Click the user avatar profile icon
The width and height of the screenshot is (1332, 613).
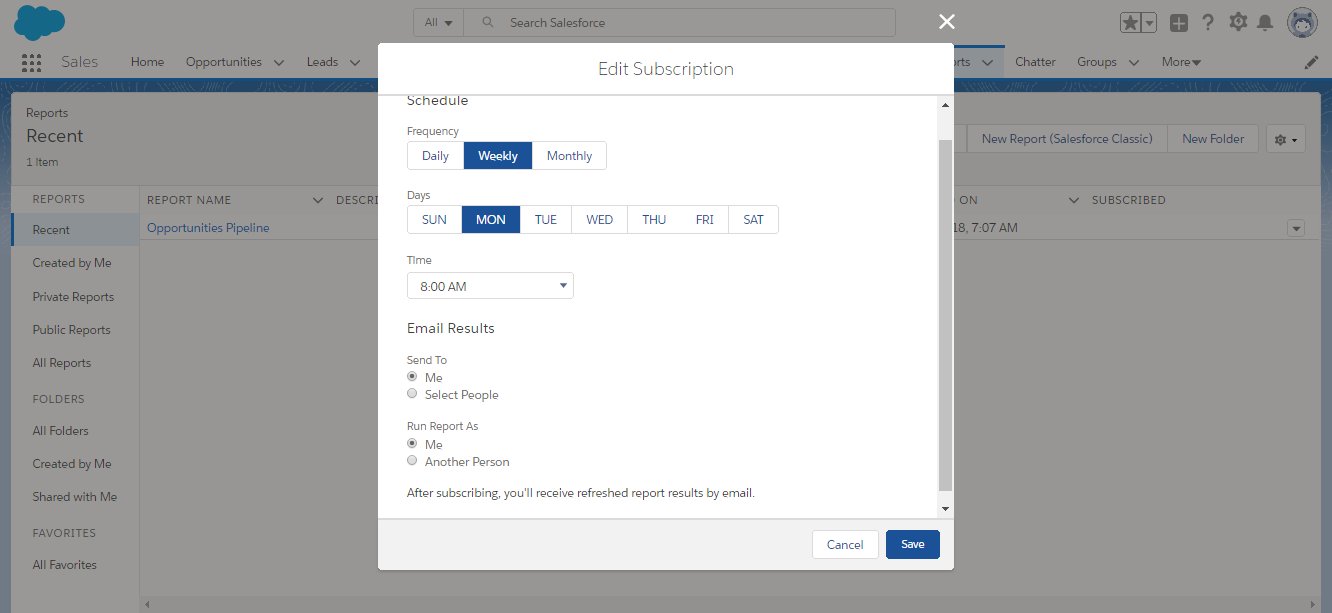(x=1302, y=23)
